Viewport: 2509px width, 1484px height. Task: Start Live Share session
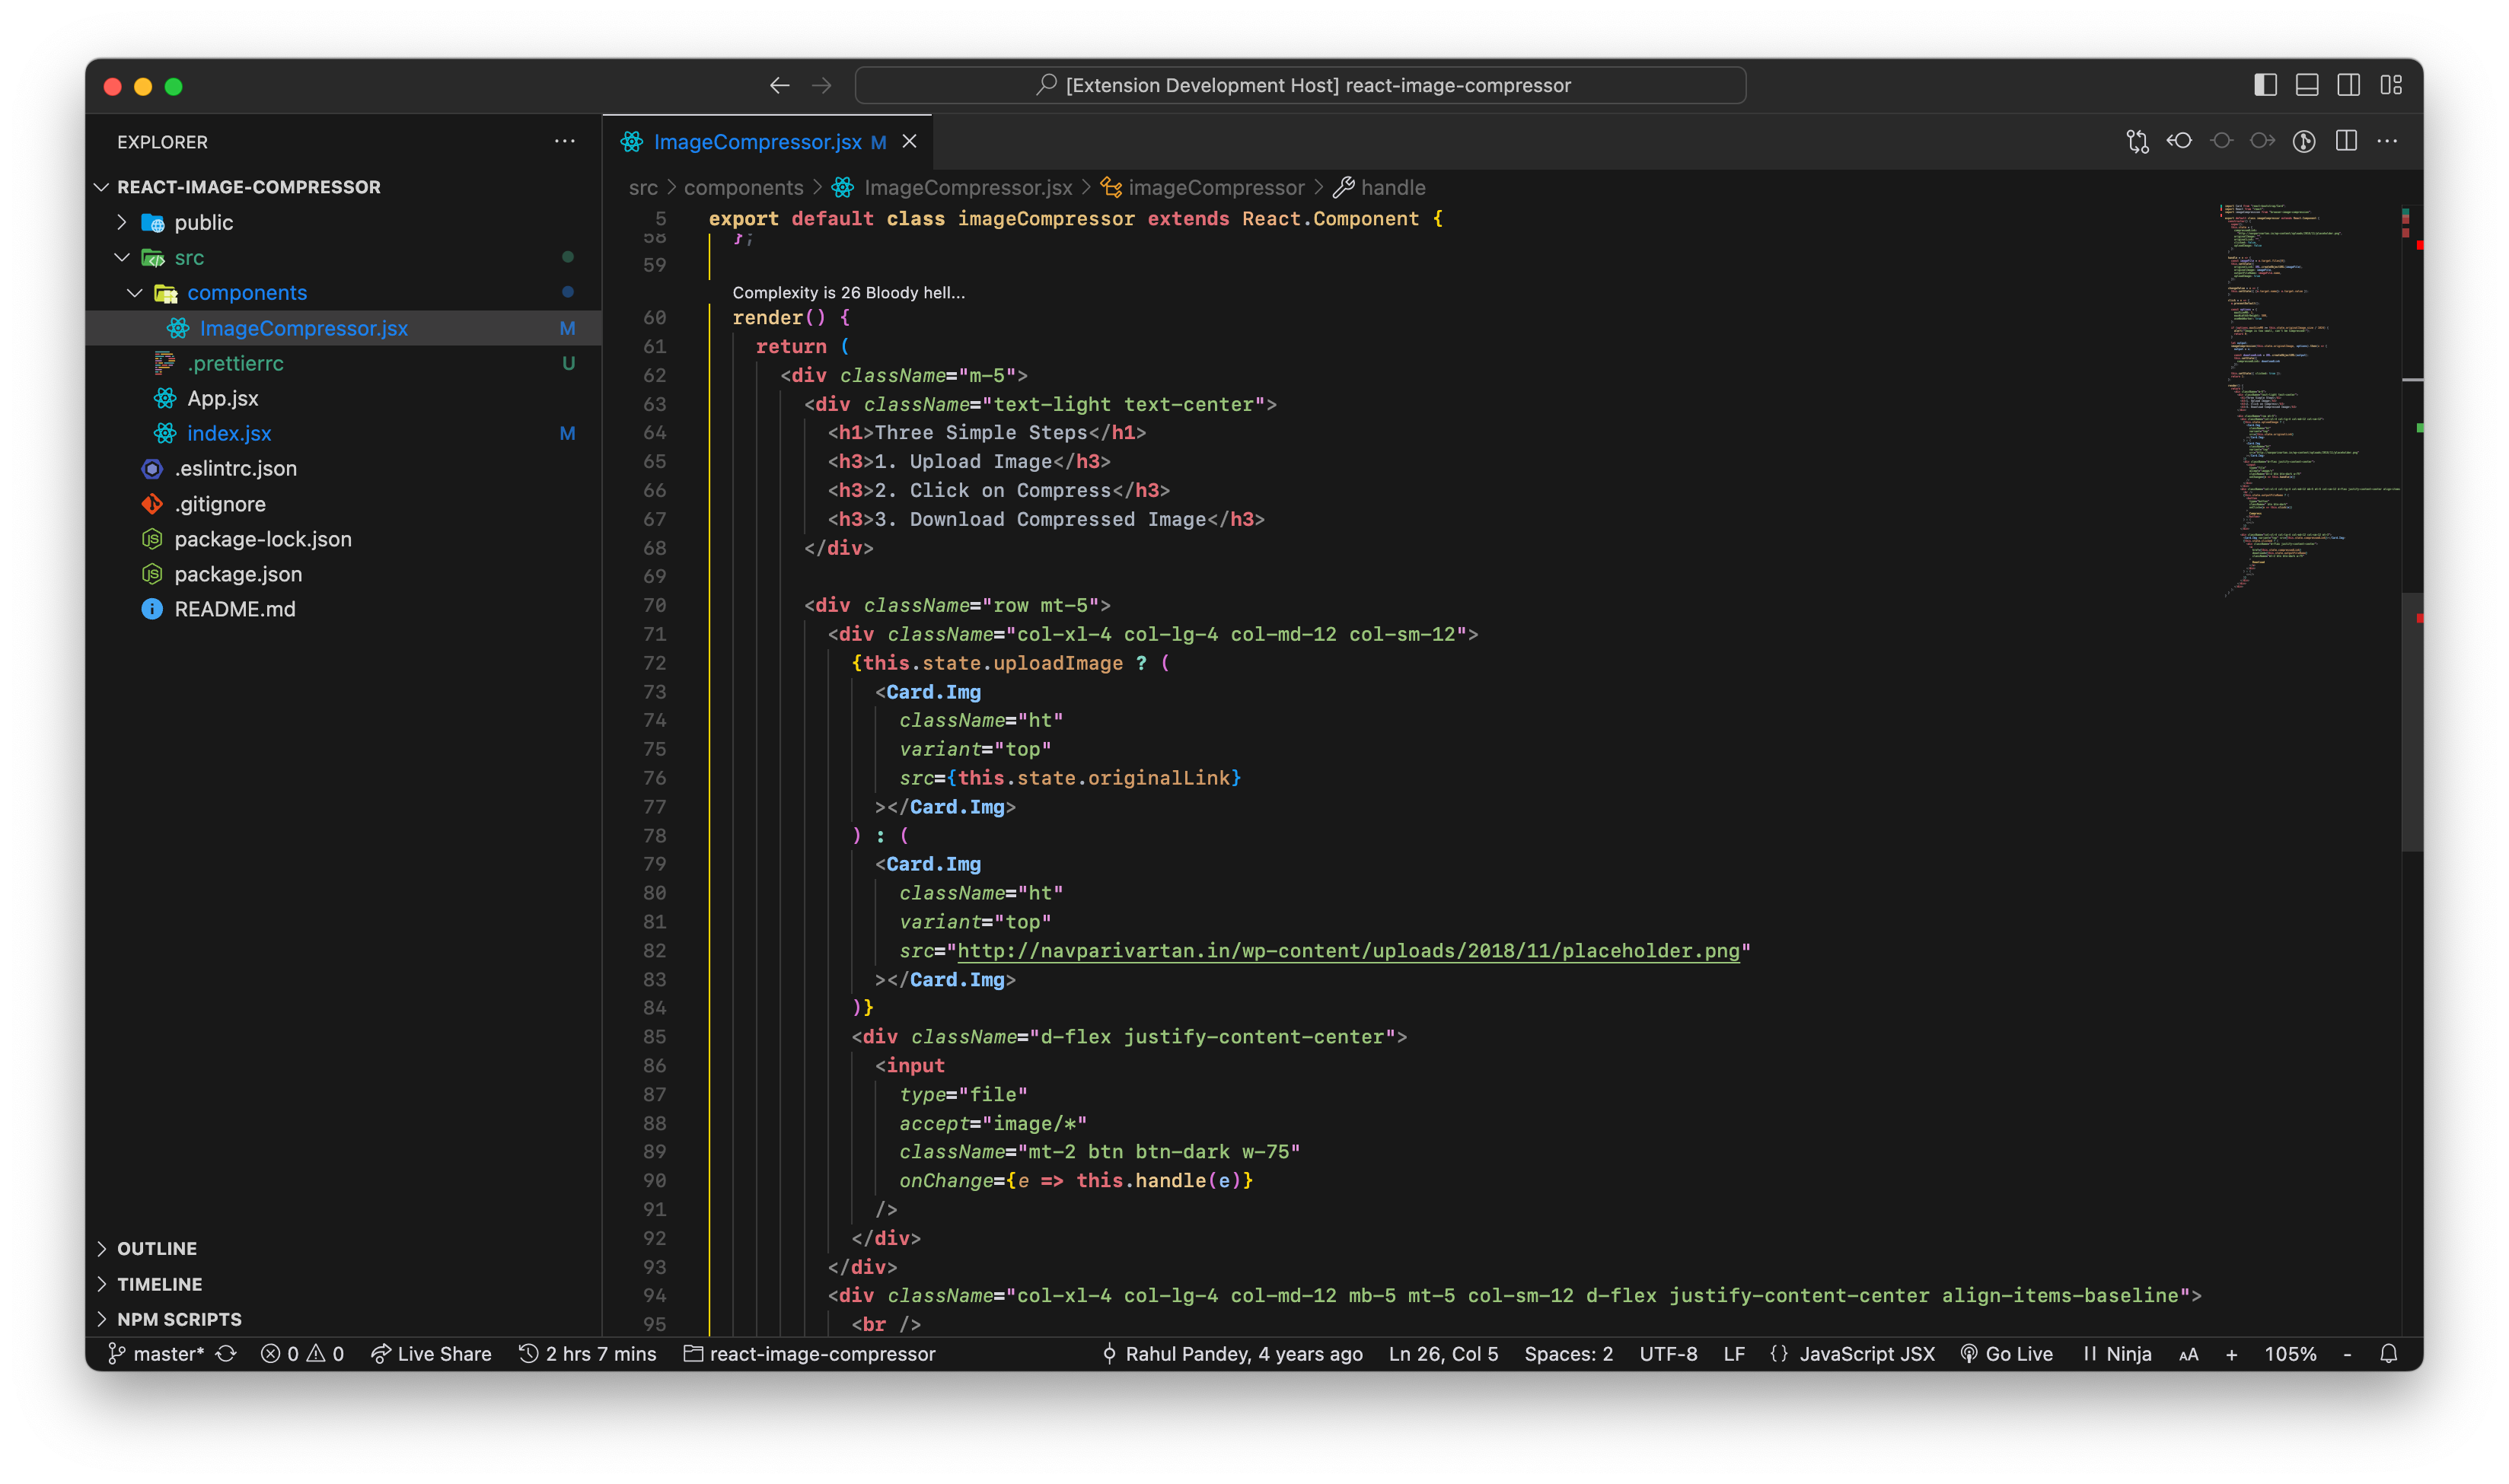tap(432, 1354)
